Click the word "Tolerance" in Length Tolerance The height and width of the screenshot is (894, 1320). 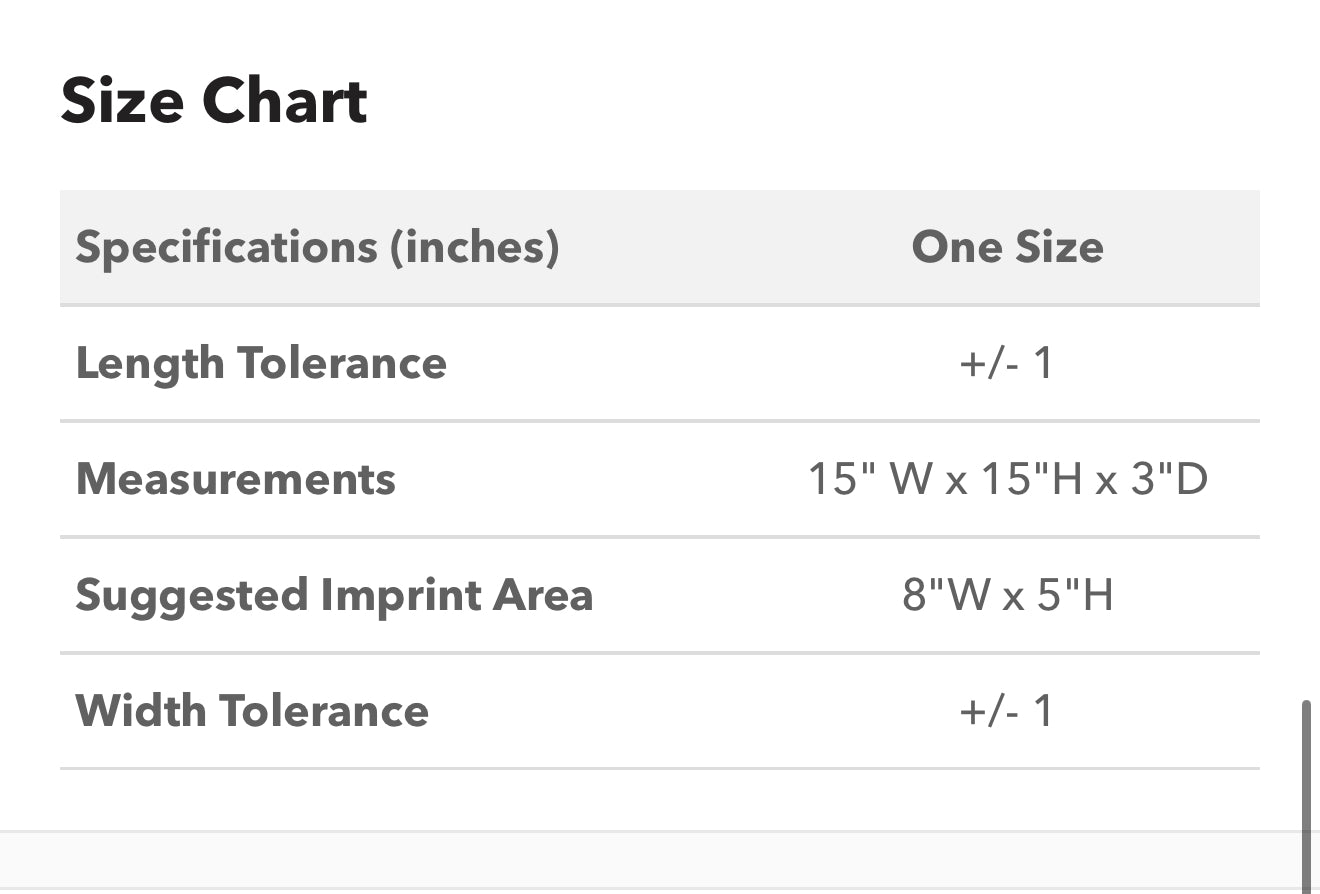pyautogui.click(x=342, y=363)
